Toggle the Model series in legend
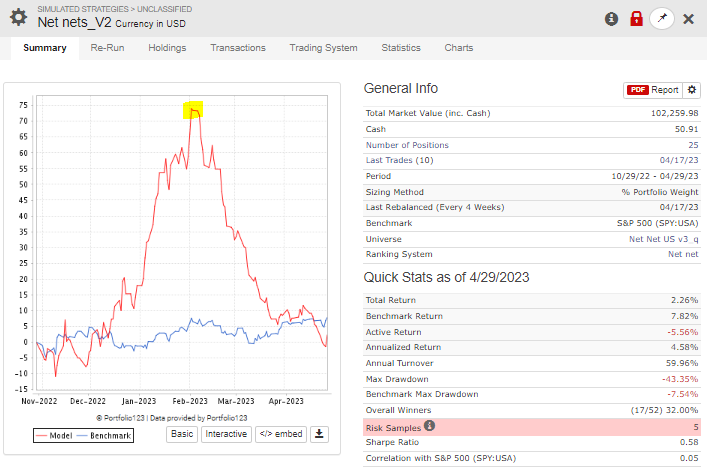707x472 pixels. (54, 435)
